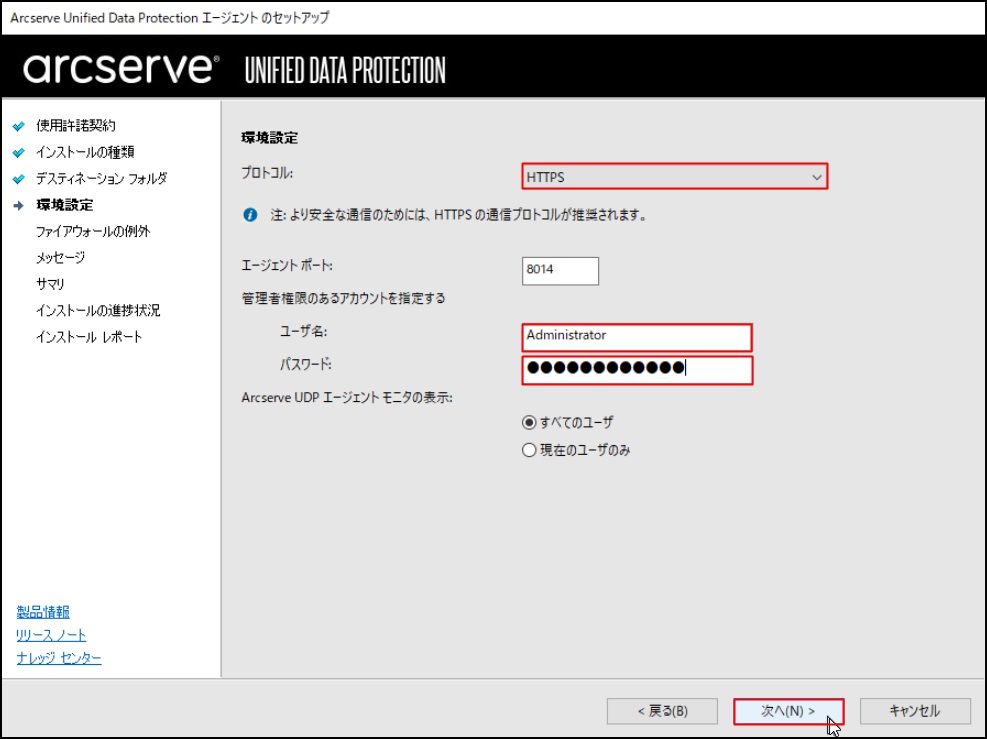This screenshot has height=739, width=987.
Task: Click the blue info icon beside the HTTPS note
Action: (250, 215)
